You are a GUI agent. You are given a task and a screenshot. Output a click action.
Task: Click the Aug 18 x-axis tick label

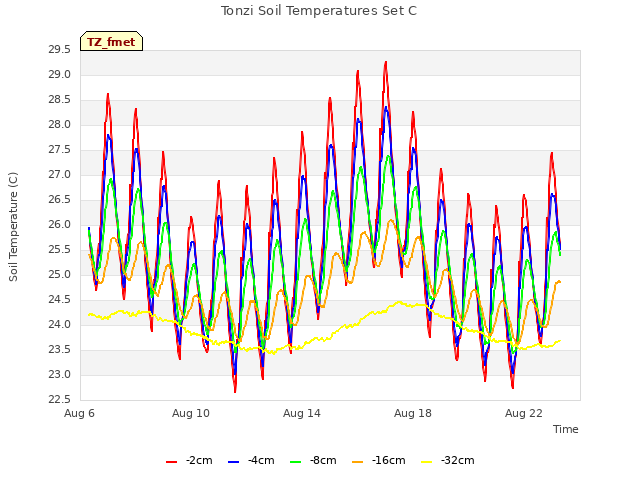[413, 413]
